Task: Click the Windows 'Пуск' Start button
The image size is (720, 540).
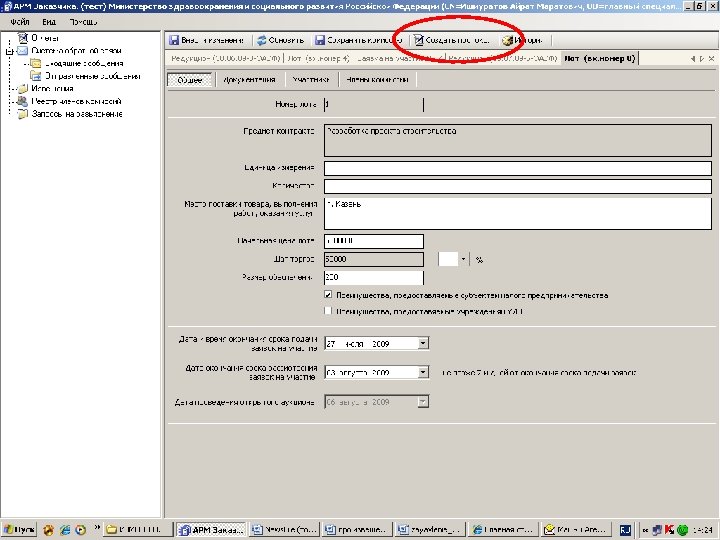Action: pyautogui.click(x=19, y=530)
